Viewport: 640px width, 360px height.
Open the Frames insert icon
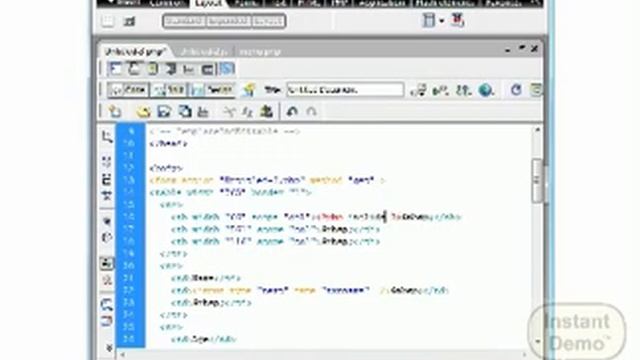(429, 20)
